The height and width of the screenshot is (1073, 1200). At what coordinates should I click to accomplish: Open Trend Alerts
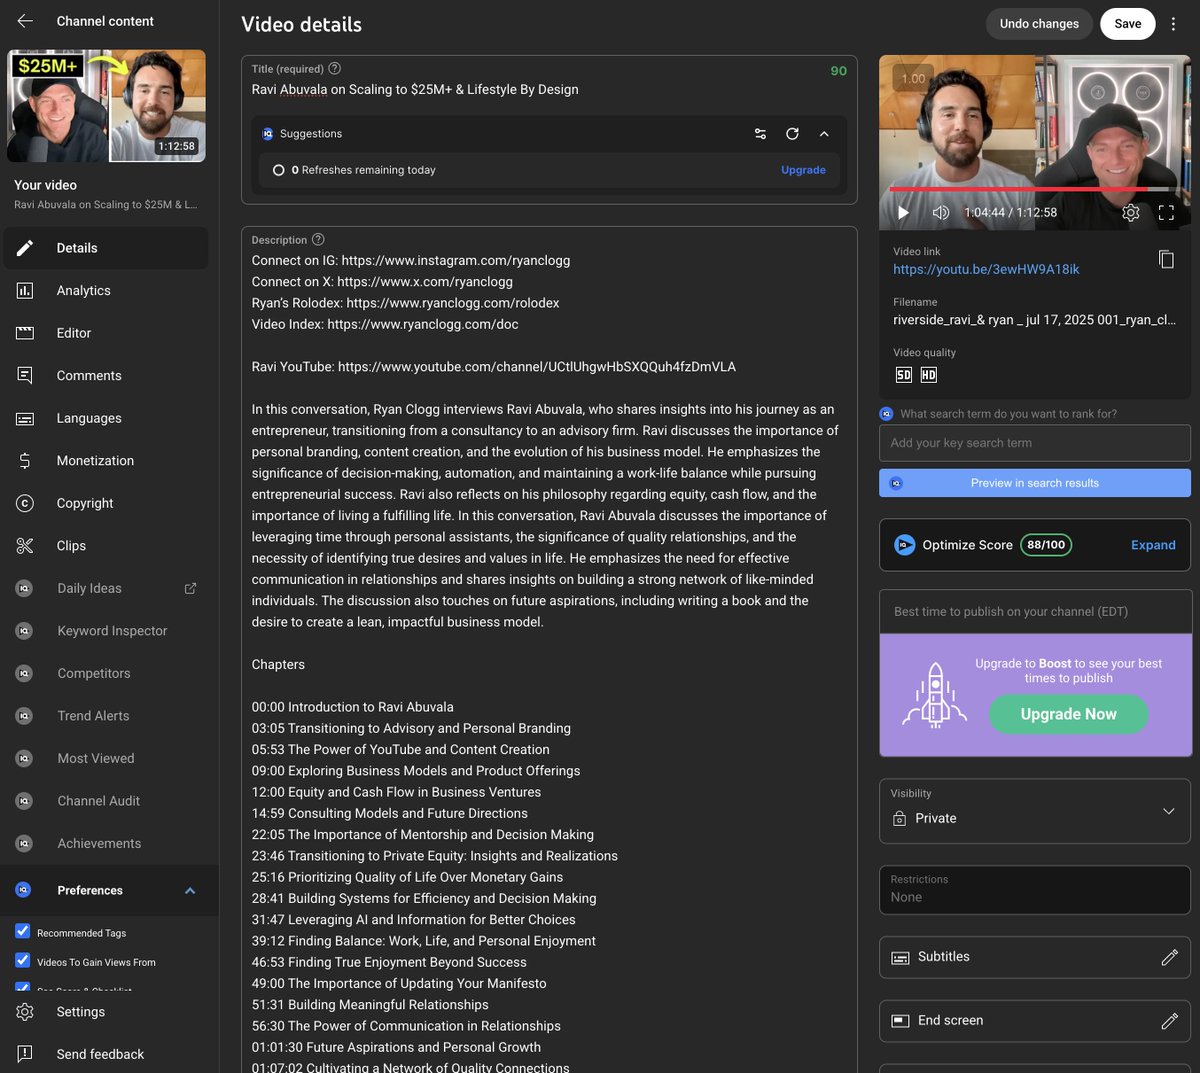click(x=106, y=716)
